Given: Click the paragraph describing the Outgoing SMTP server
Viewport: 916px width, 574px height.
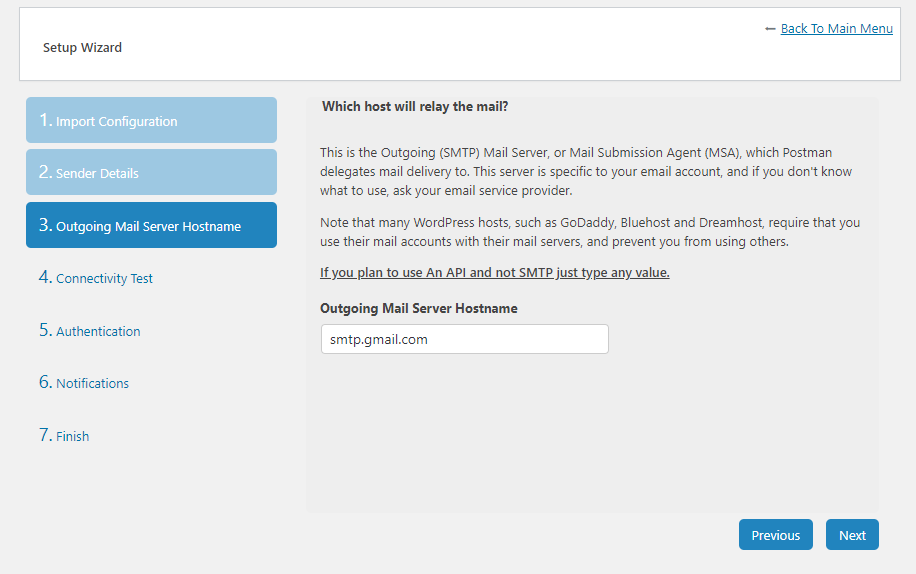Looking at the screenshot, I should tap(585, 171).
